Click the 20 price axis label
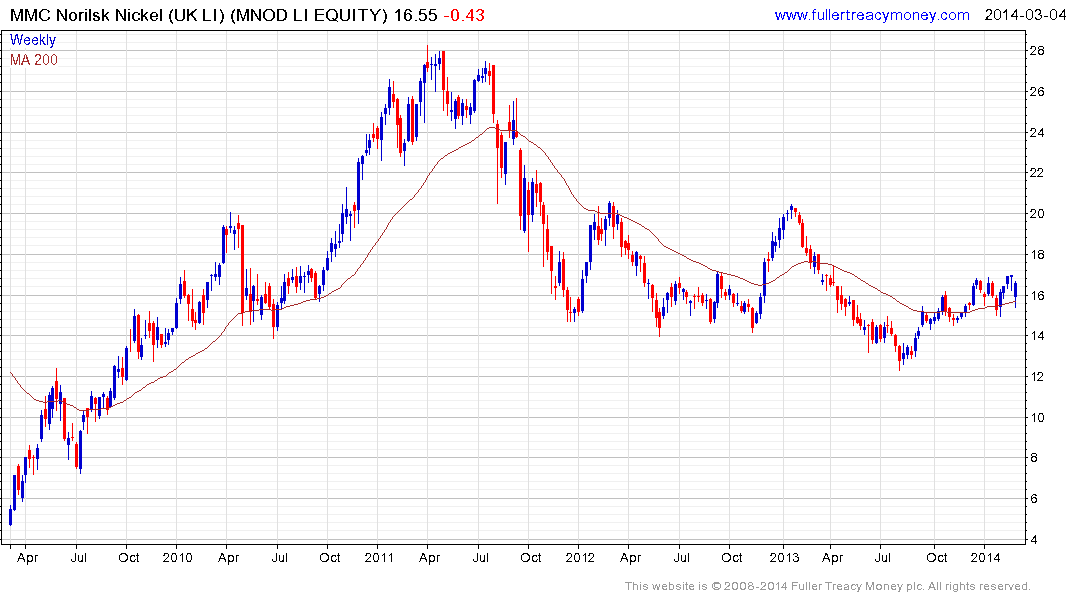1075x600 pixels. pyautogui.click(x=1037, y=214)
